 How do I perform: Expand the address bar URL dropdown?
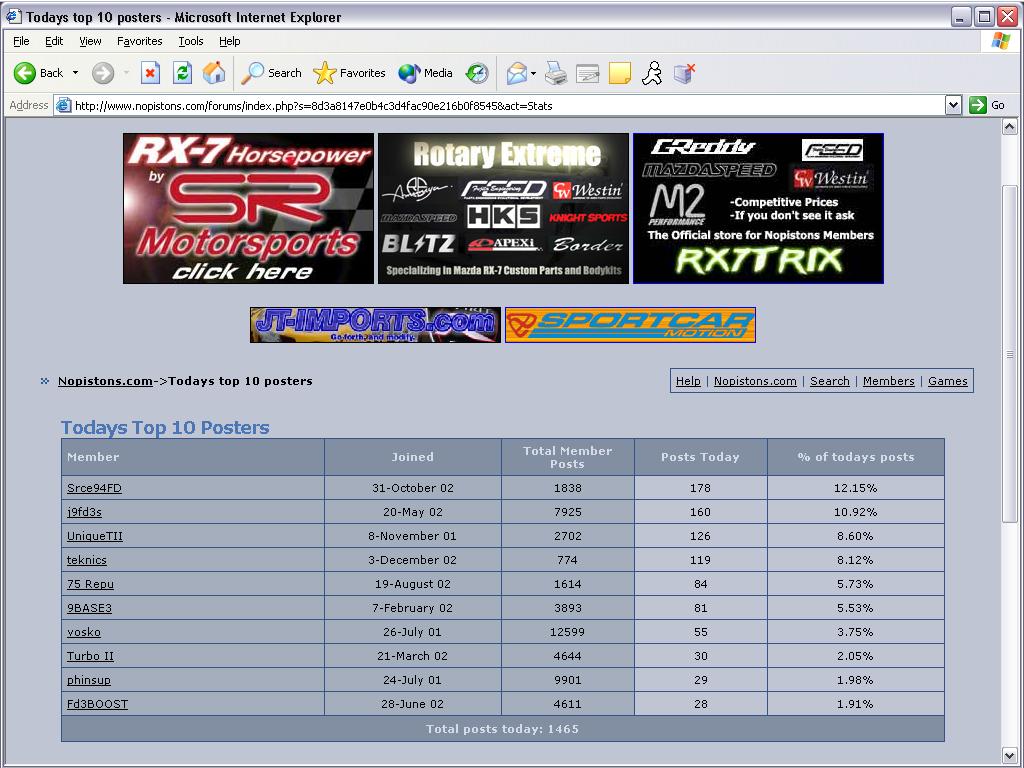[953, 105]
